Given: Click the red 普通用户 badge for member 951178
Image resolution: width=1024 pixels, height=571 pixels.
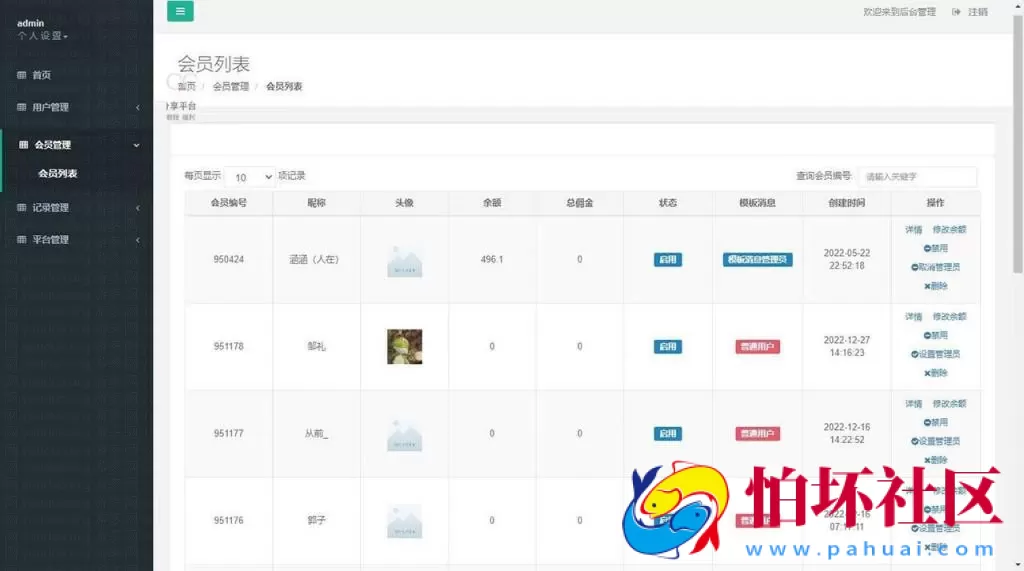Looking at the screenshot, I should [758, 346].
